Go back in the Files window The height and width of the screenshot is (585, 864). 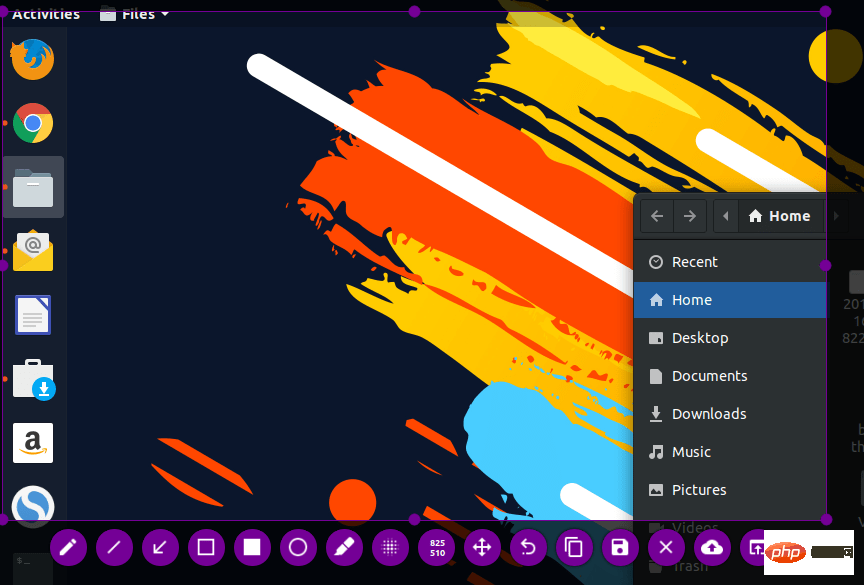[657, 216]
